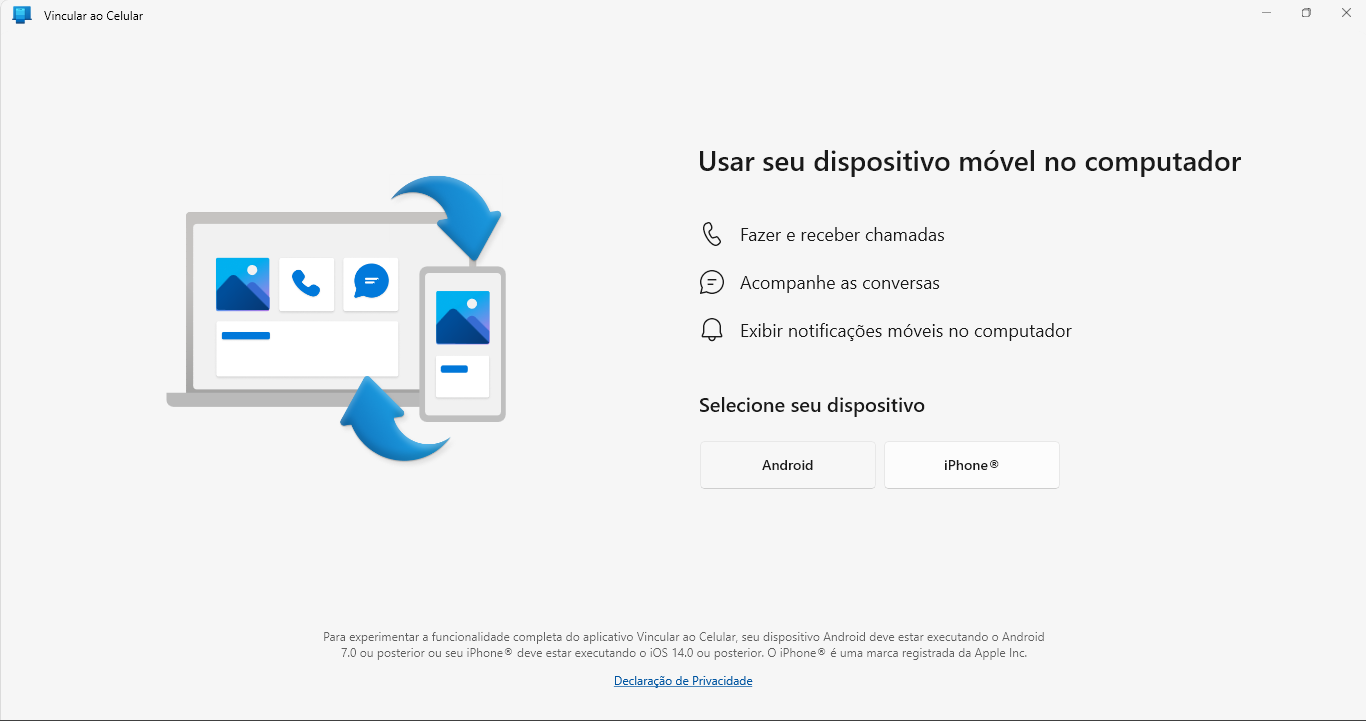Click the photo thumbnail on the phone illustration
The height and width of the screenshot is (721, 1366).
click(462, 317)
